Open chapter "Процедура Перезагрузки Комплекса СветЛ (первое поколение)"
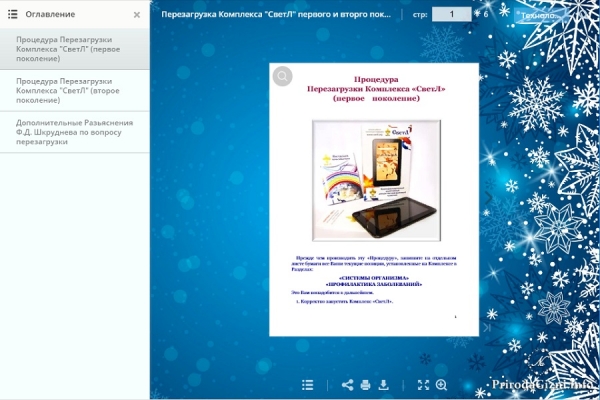This screenshot has height=400, width=600. [75, 49]
